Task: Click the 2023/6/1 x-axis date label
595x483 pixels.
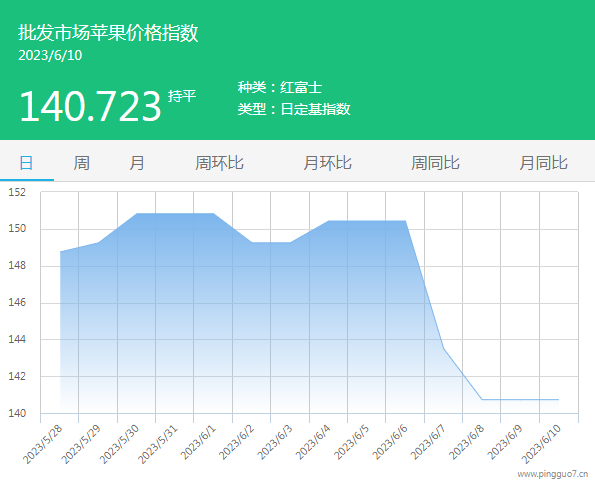Action: point(198,442)
